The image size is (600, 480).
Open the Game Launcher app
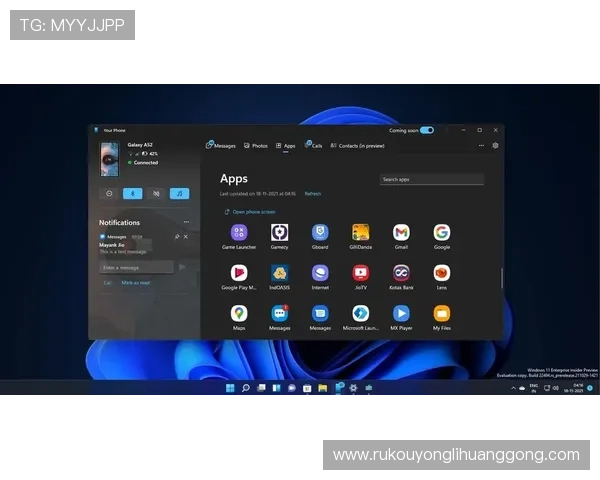pyautogui.click(x=239, y=233)
